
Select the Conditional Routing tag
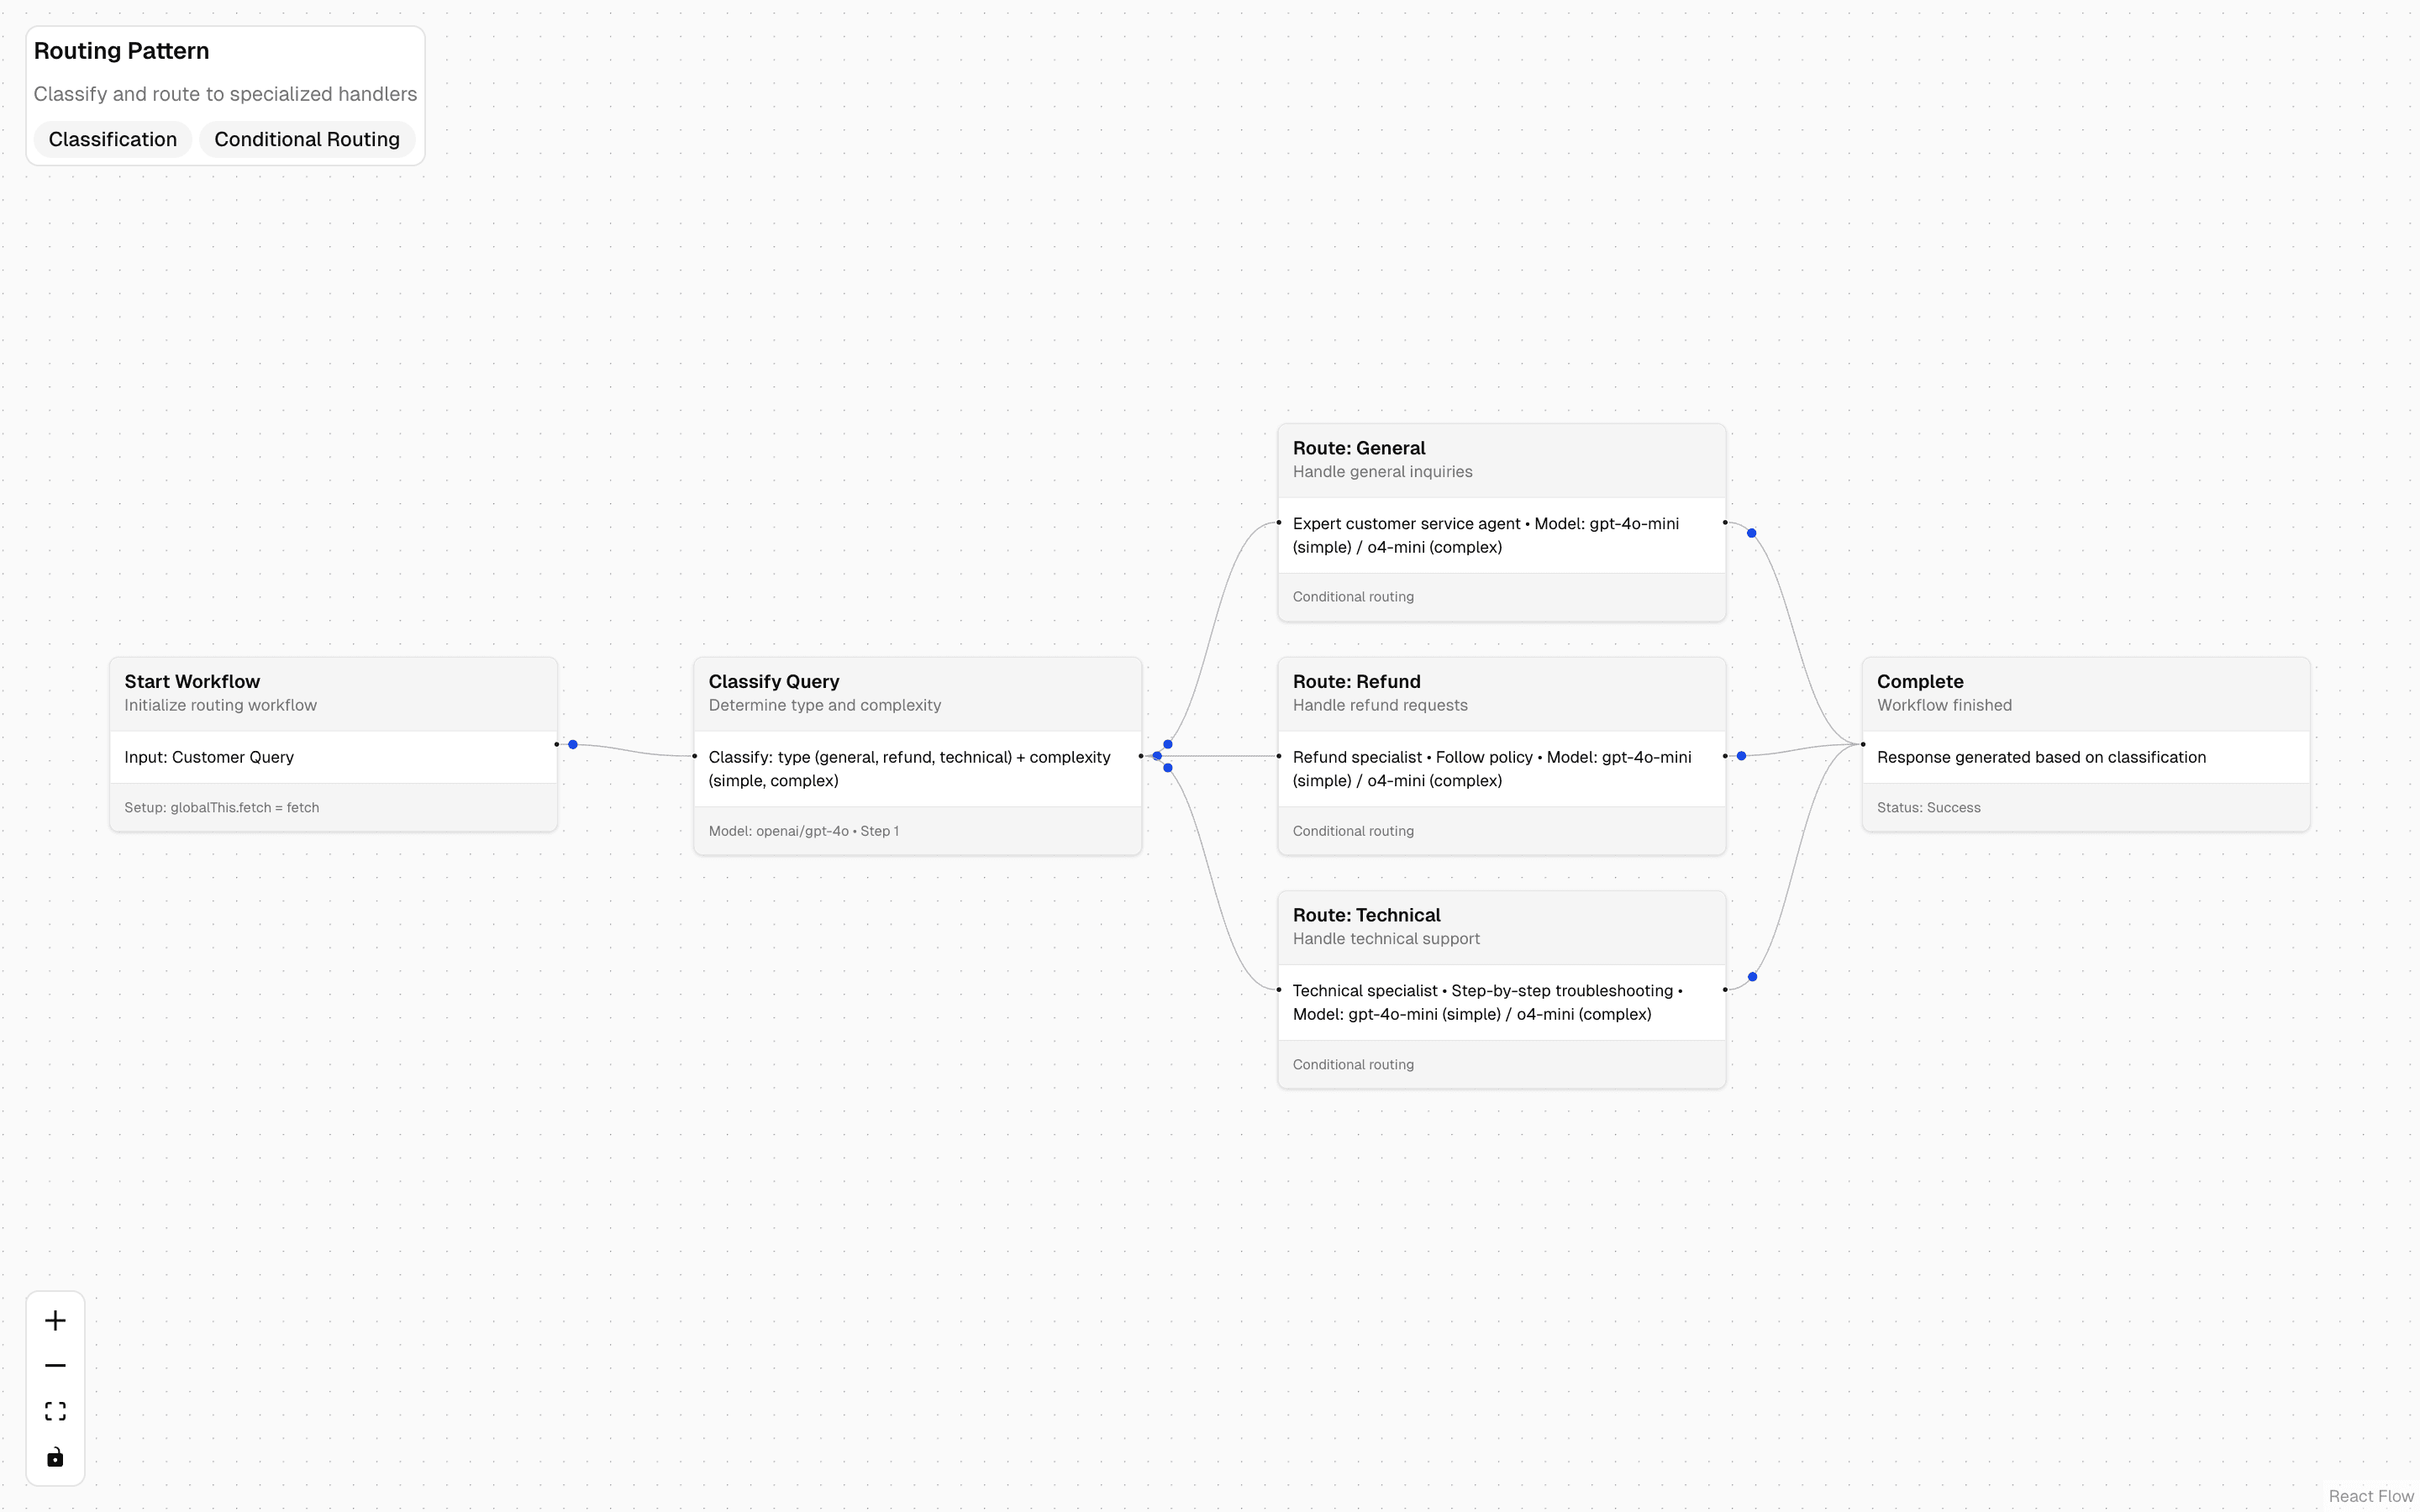pos(307,139)
